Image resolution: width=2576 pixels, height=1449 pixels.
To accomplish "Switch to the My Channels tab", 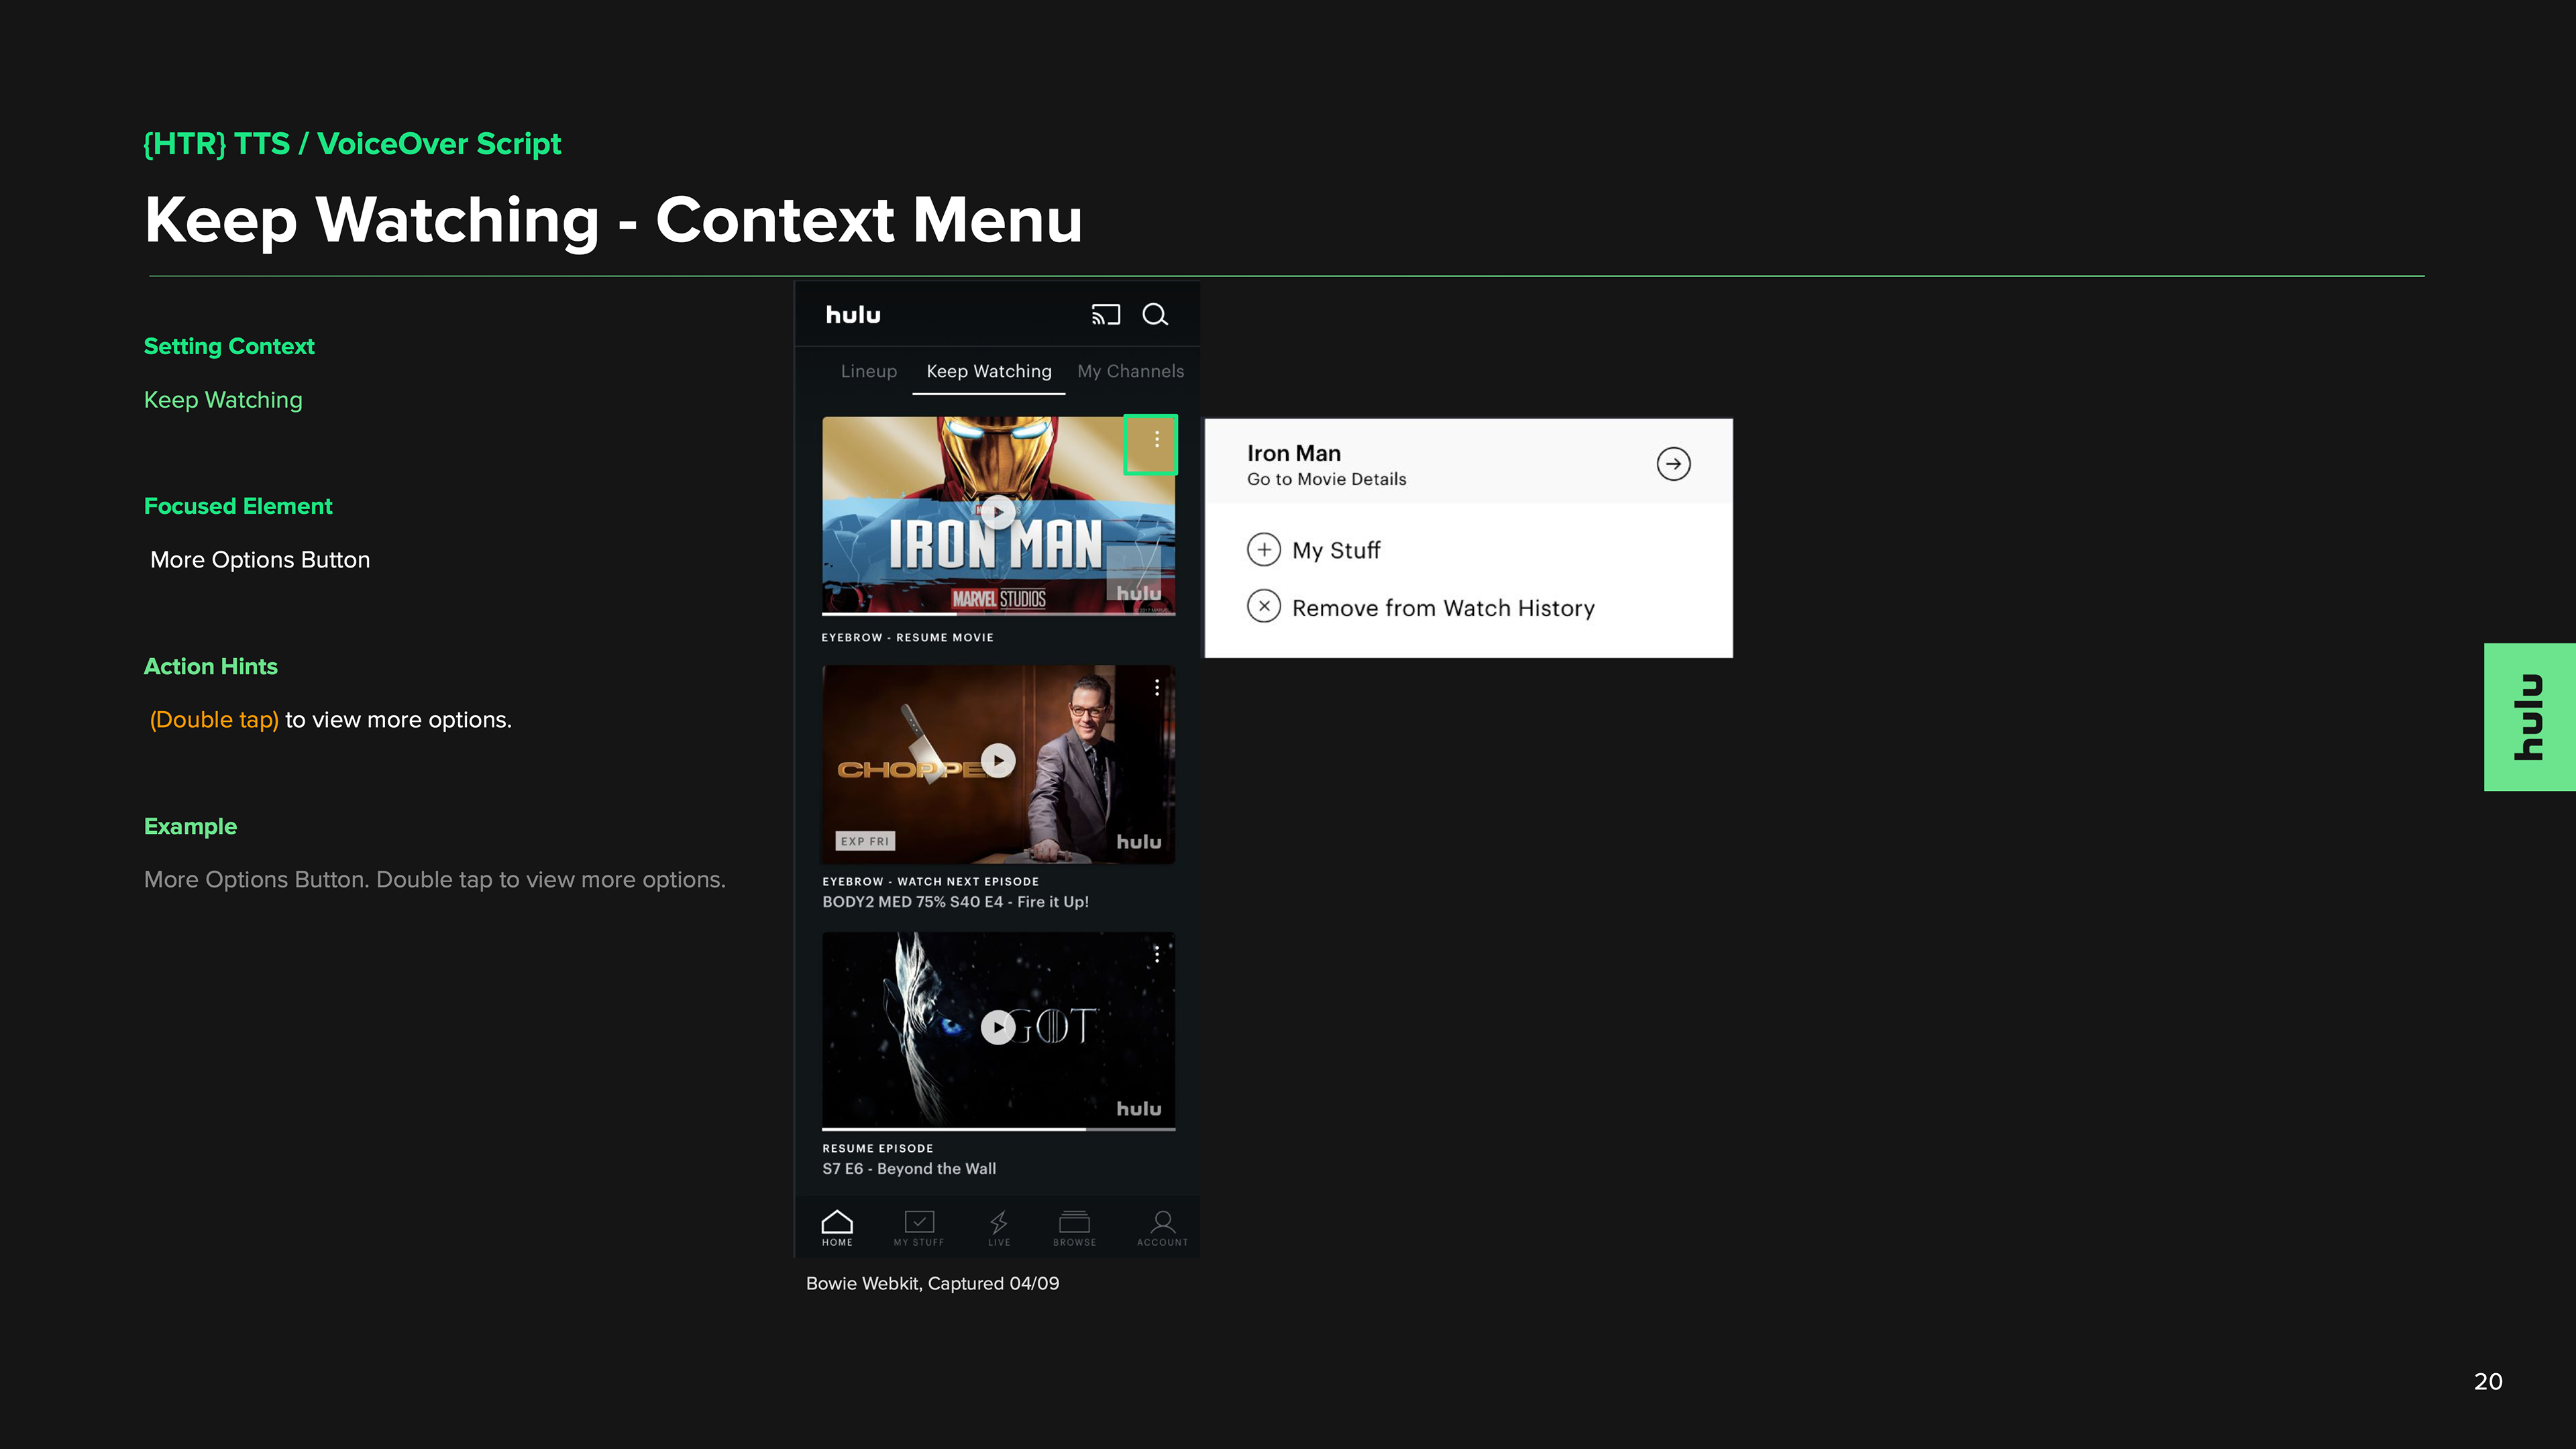I will pos(1130,371).
